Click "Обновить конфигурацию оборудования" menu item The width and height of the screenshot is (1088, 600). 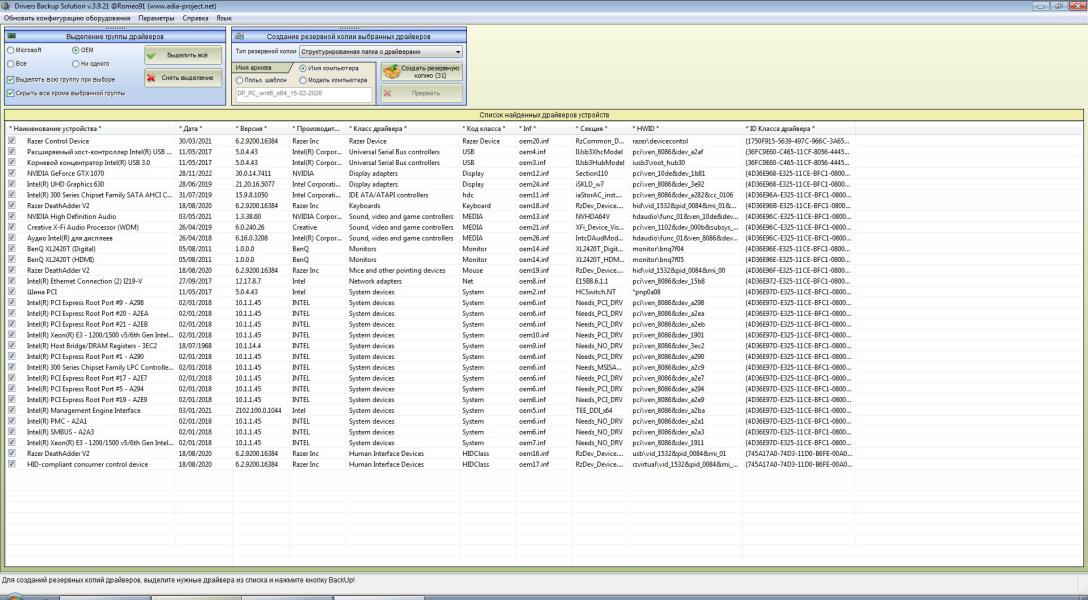pyautogui.click(x=67, y=18)
